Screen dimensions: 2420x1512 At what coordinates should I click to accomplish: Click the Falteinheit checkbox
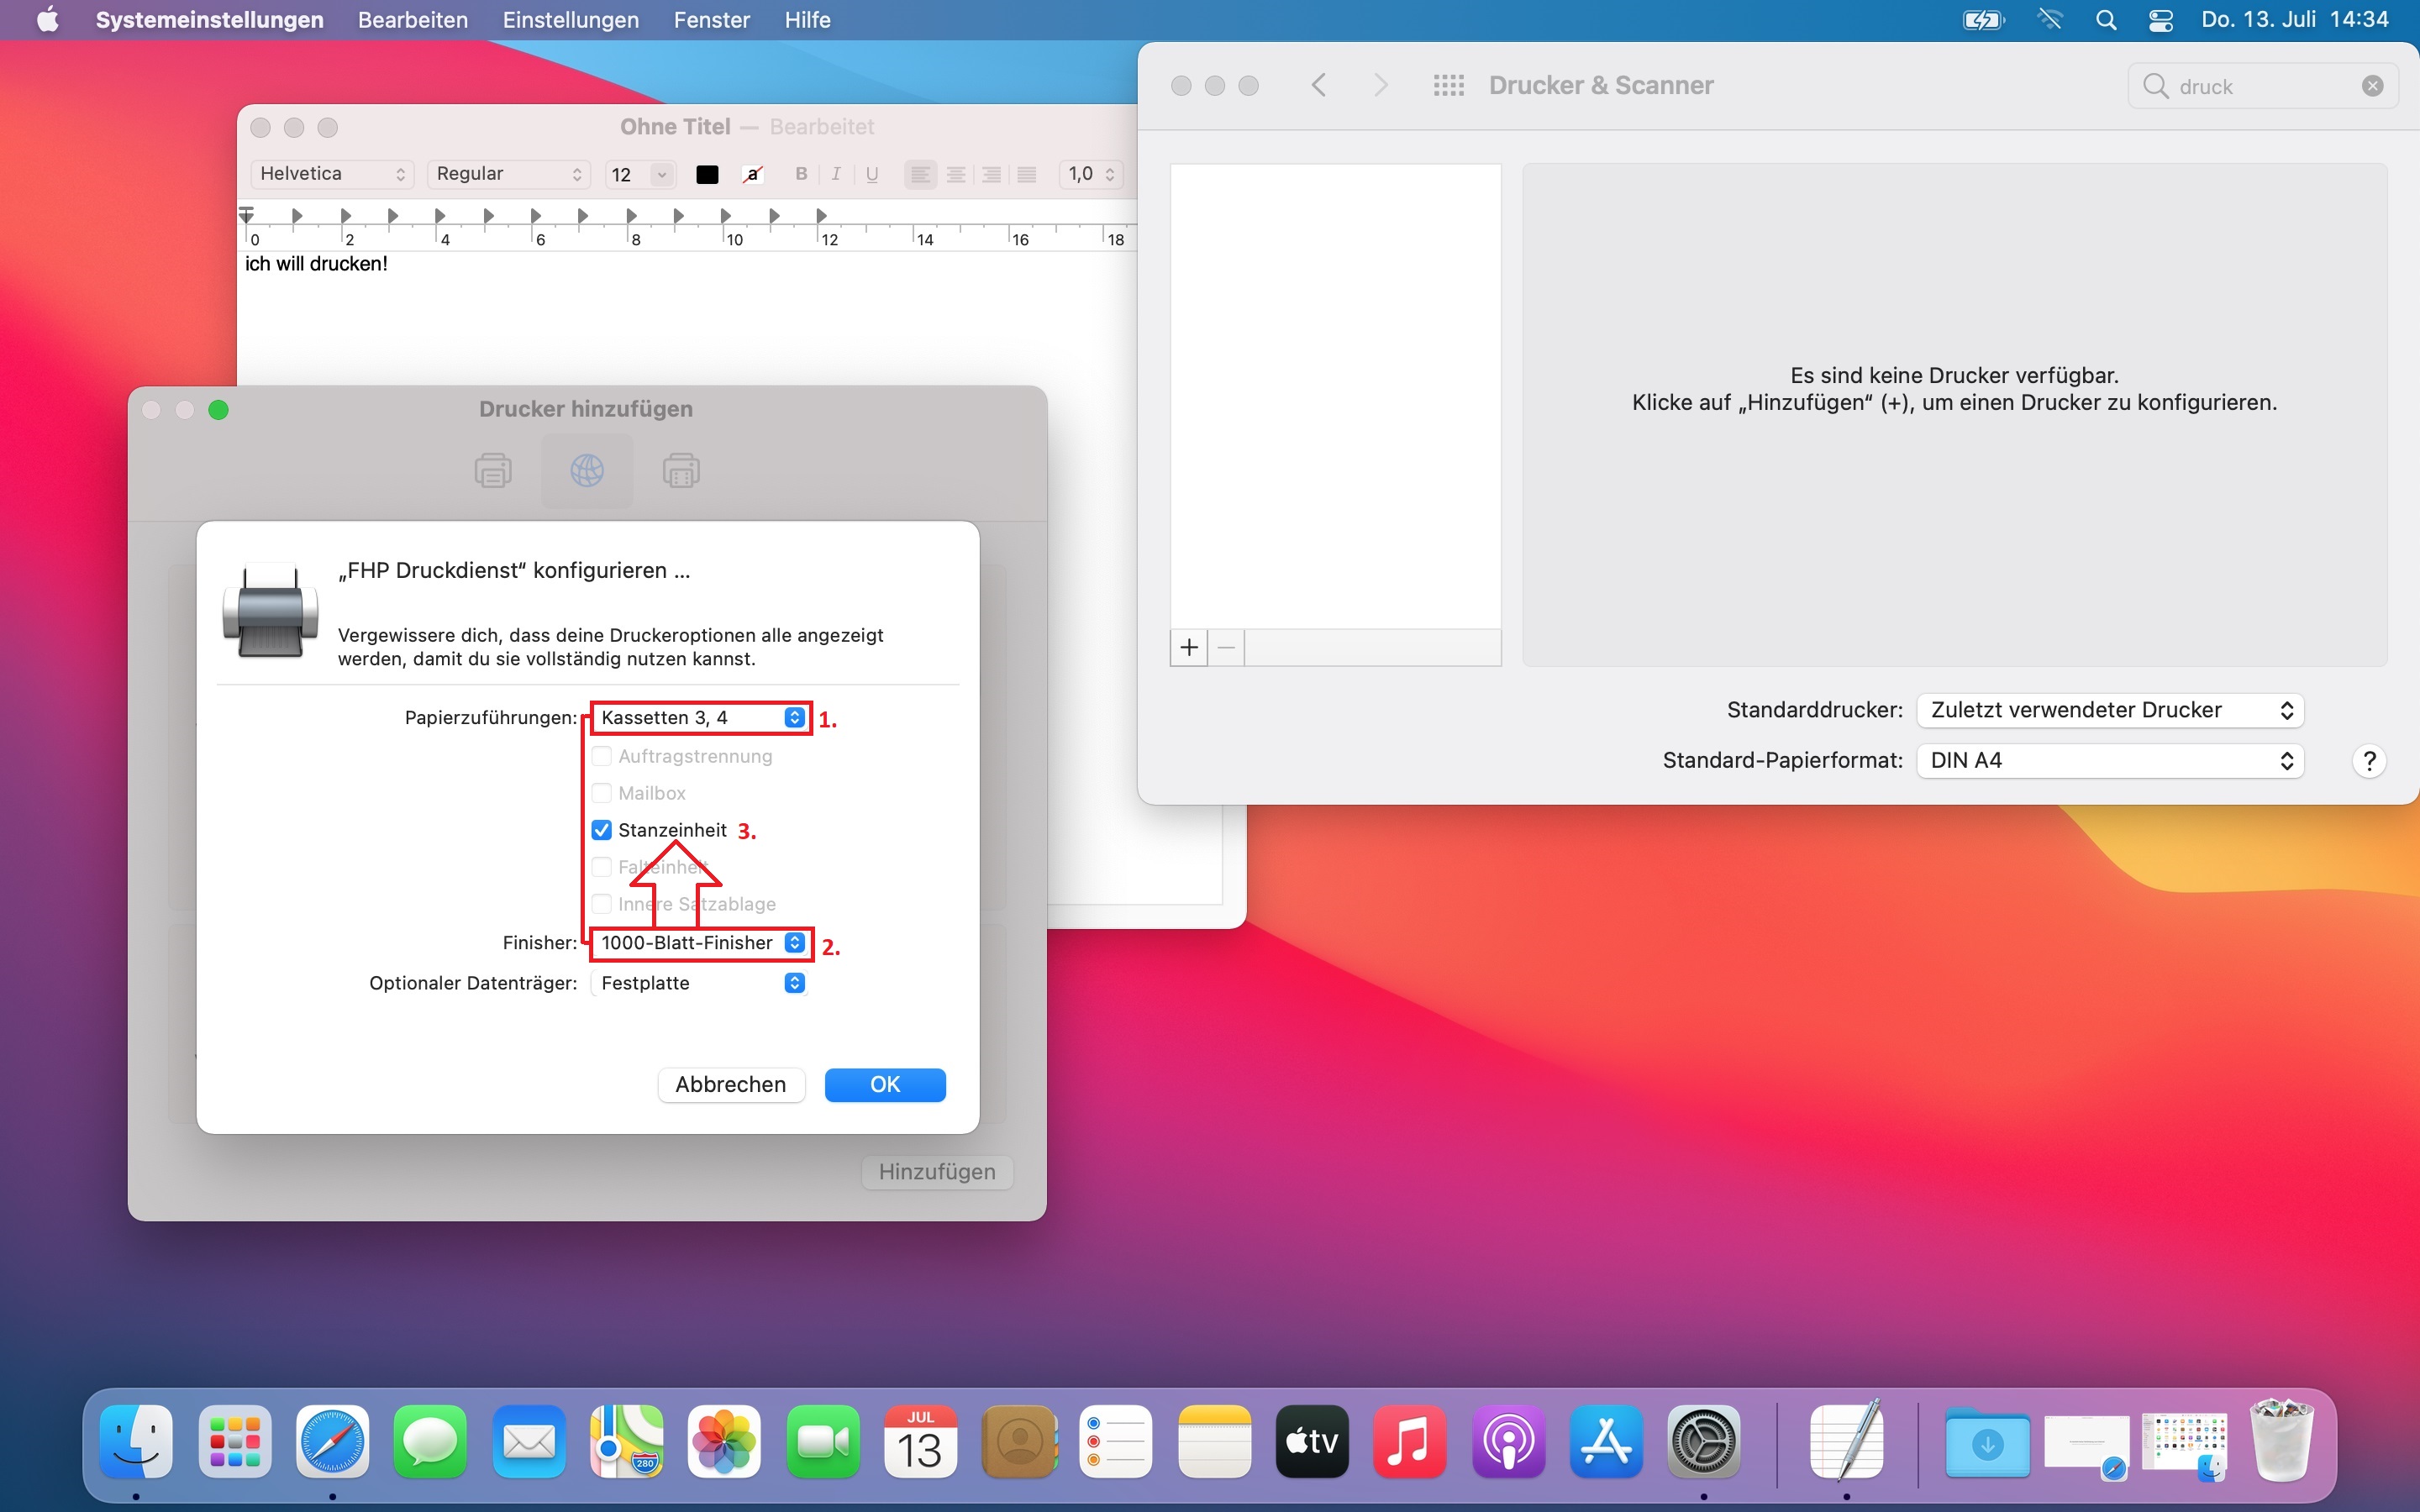click(601, 867)
